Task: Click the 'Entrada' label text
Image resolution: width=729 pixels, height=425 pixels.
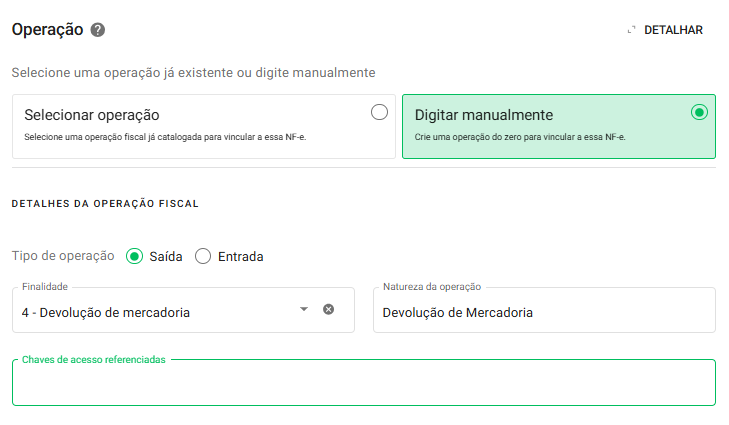Action: pos(240,256)
